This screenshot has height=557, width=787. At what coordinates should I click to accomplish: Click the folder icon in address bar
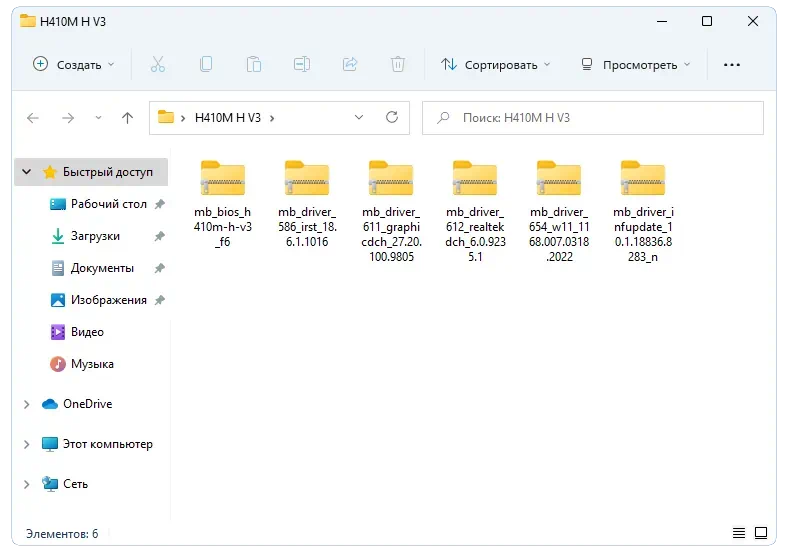[166, 117]
